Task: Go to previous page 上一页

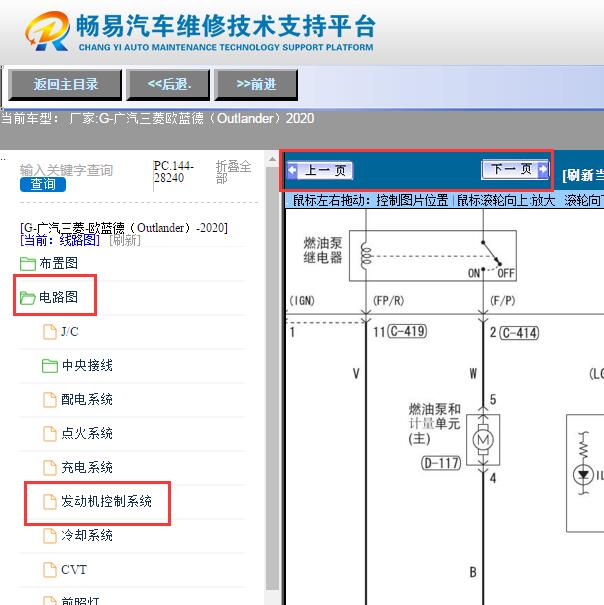Action: (320, 170)
